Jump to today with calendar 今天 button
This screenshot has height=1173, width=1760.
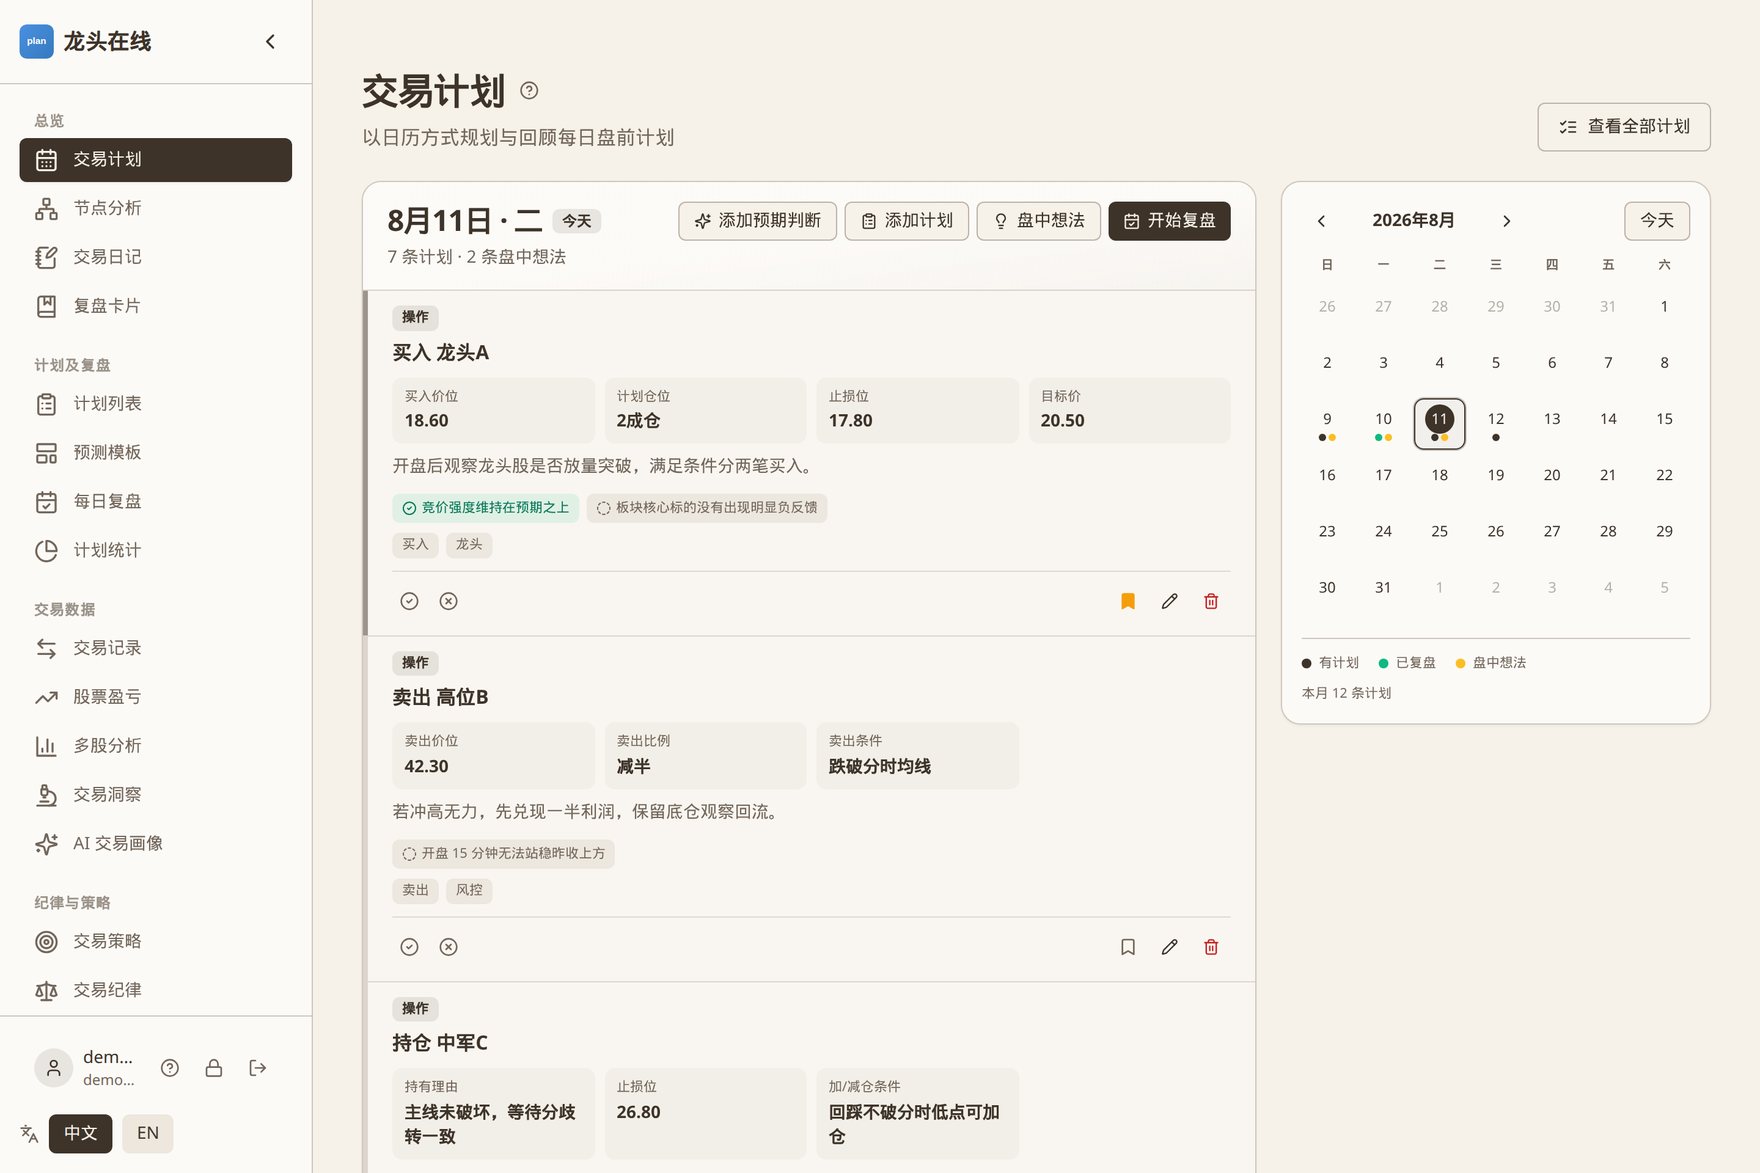[x=1657, y=221]
